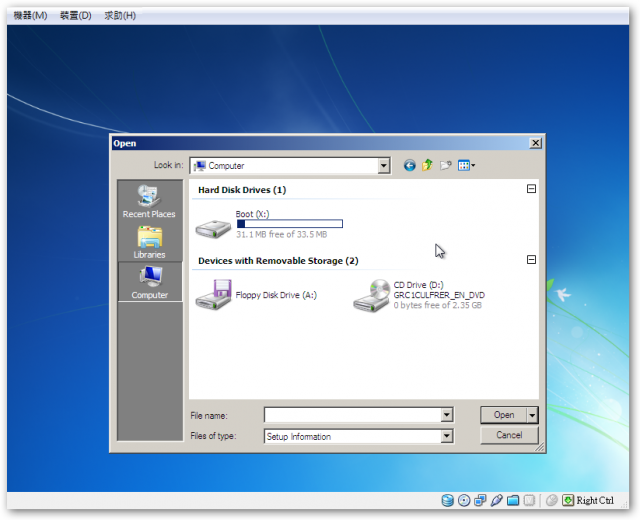Viewport: 640px width, 520px height.
Task: Click the Hard Disk Drives (1) header
Action: 242,190
